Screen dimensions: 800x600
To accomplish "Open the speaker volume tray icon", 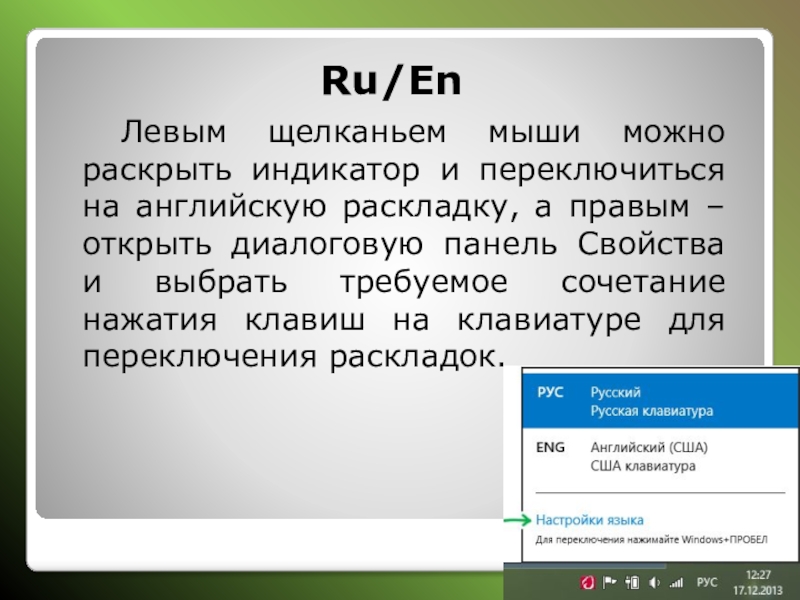I will click(x=655, y=582).
